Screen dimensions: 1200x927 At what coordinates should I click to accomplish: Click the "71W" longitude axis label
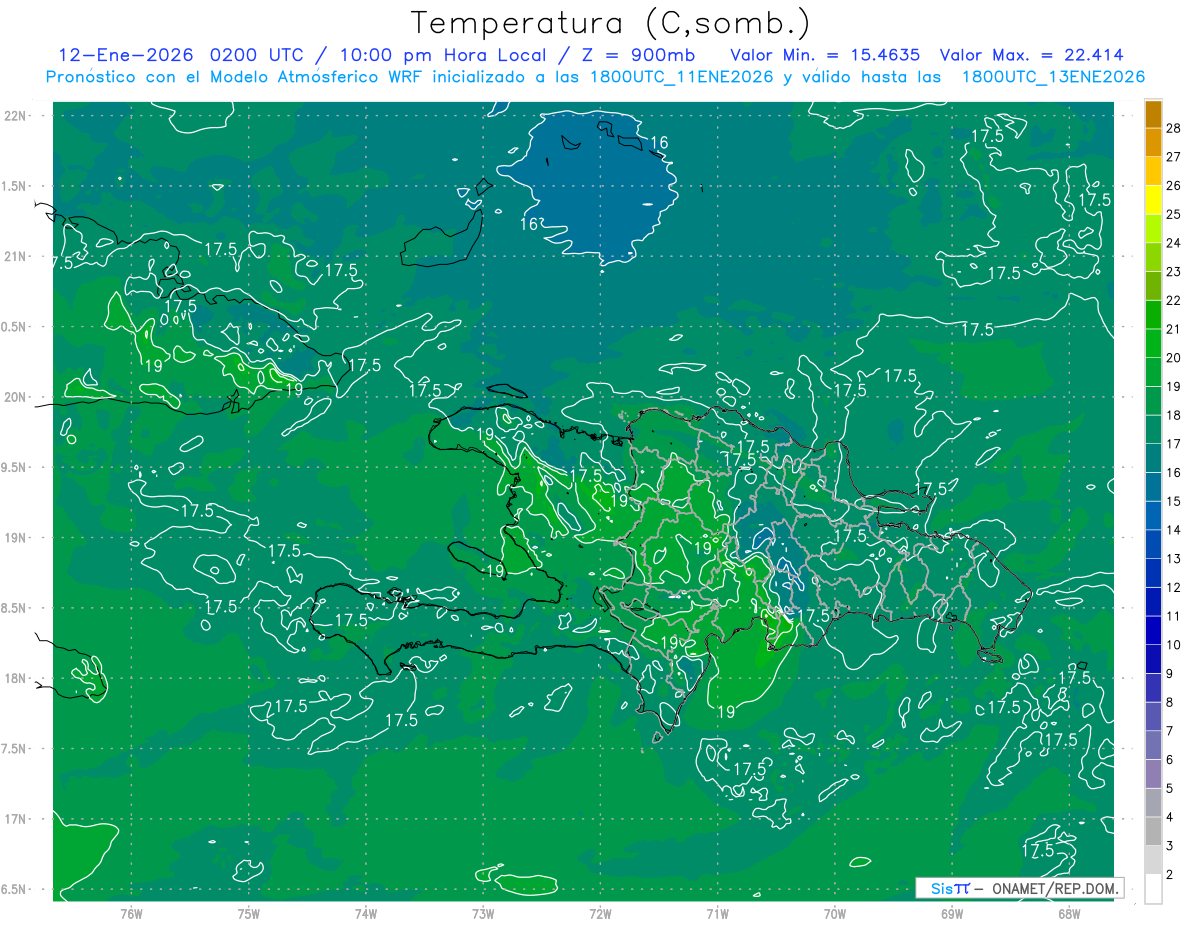point(717,913)
